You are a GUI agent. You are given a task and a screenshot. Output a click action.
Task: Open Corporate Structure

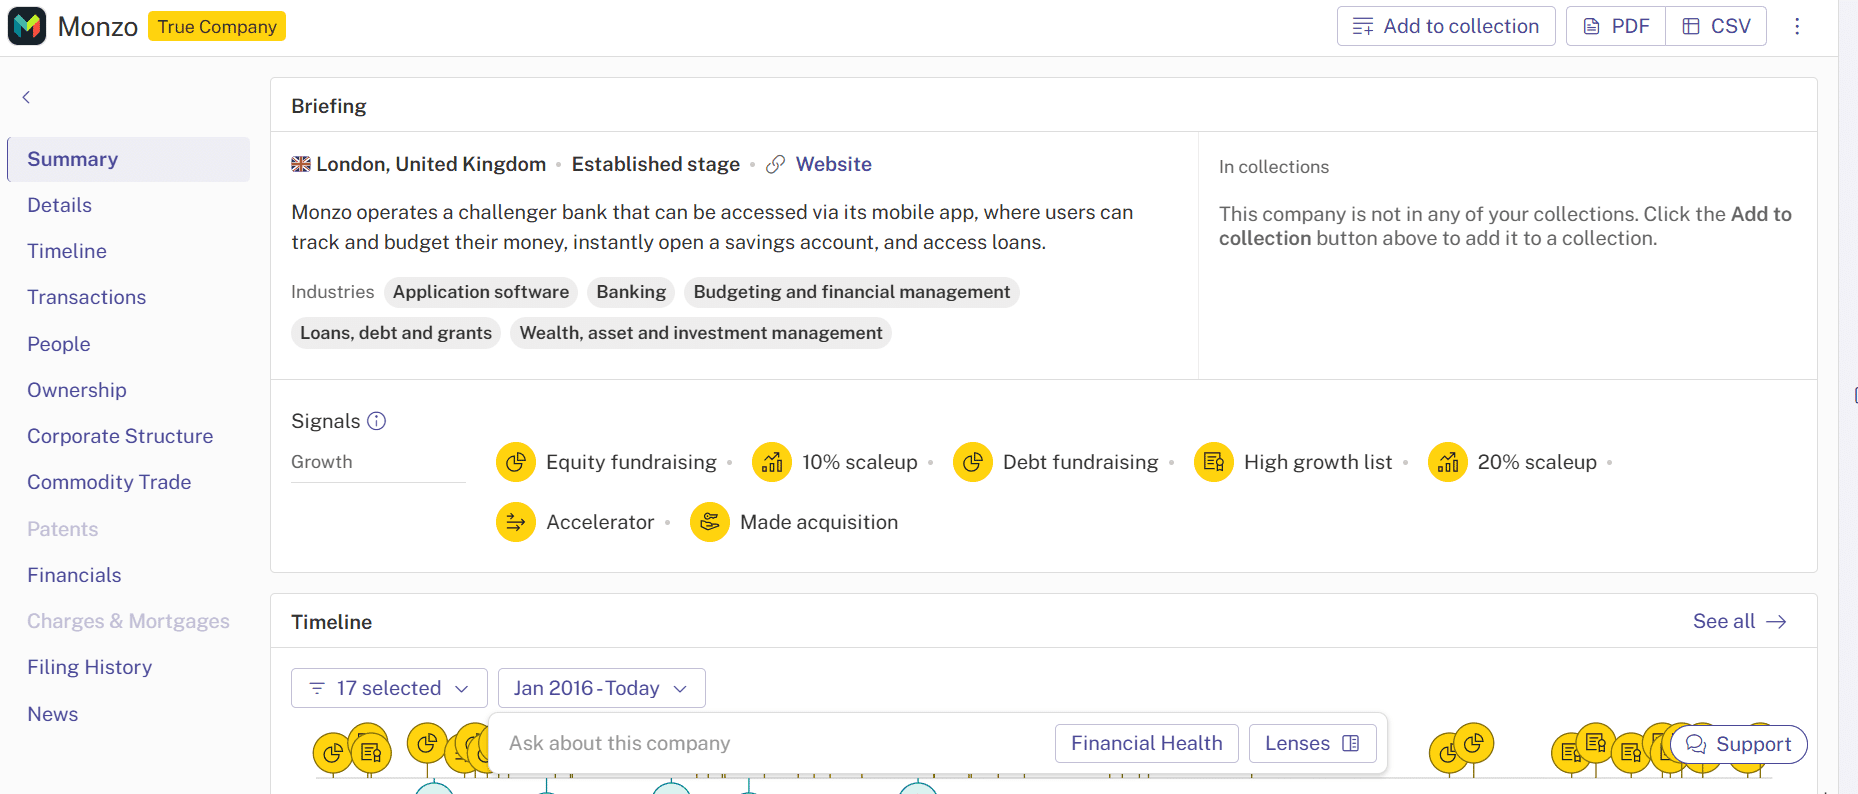click(x=120, y=436)
